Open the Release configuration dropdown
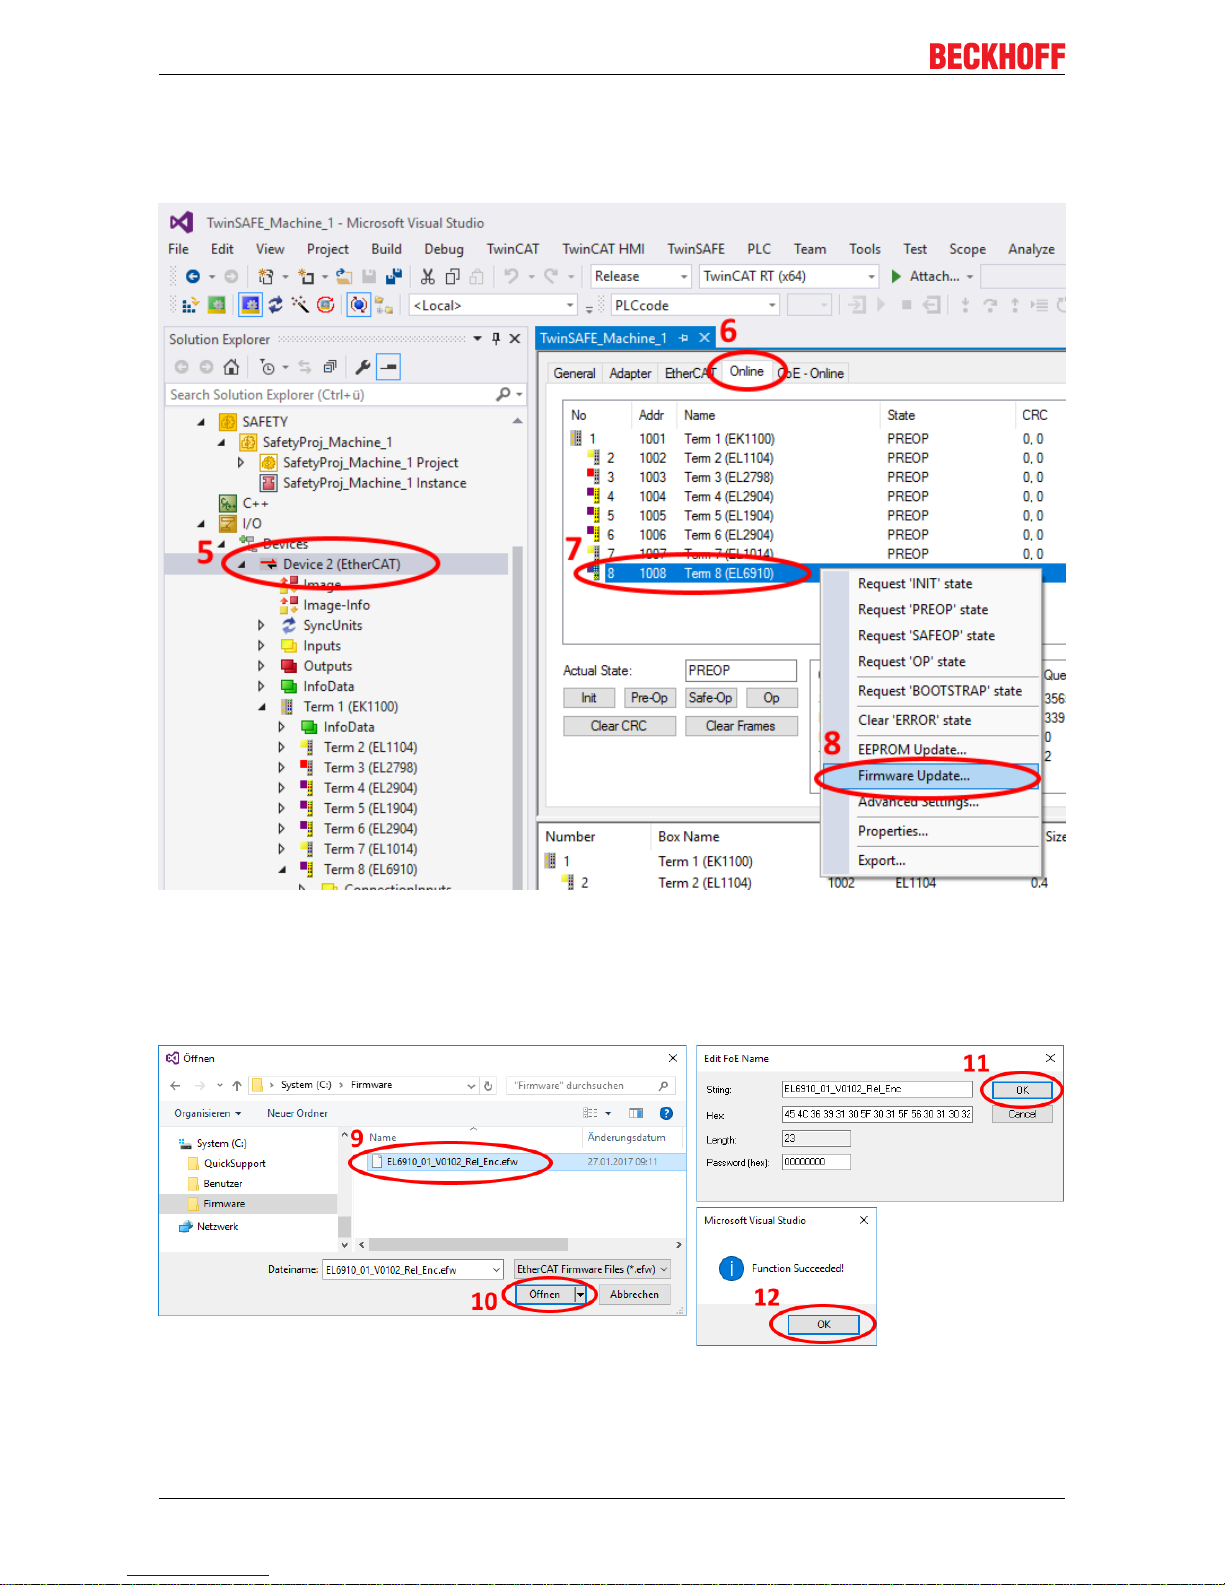The image size is (1225, 1585). 684,277
